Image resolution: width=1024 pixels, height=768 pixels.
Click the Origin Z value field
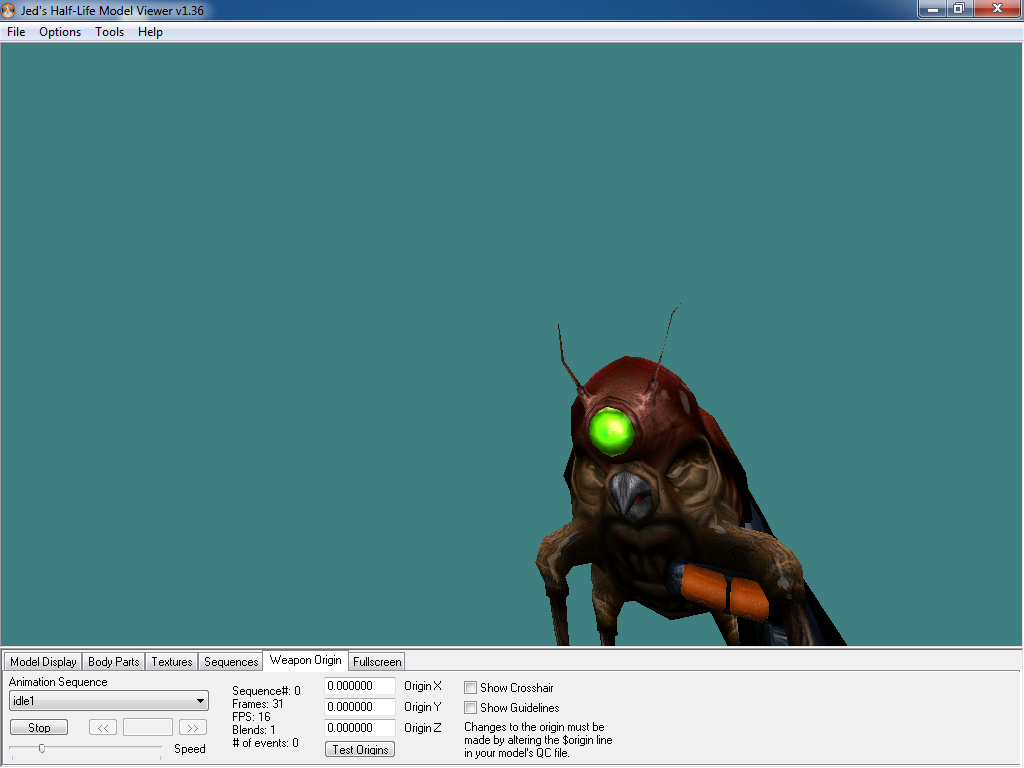click(360, 728)
